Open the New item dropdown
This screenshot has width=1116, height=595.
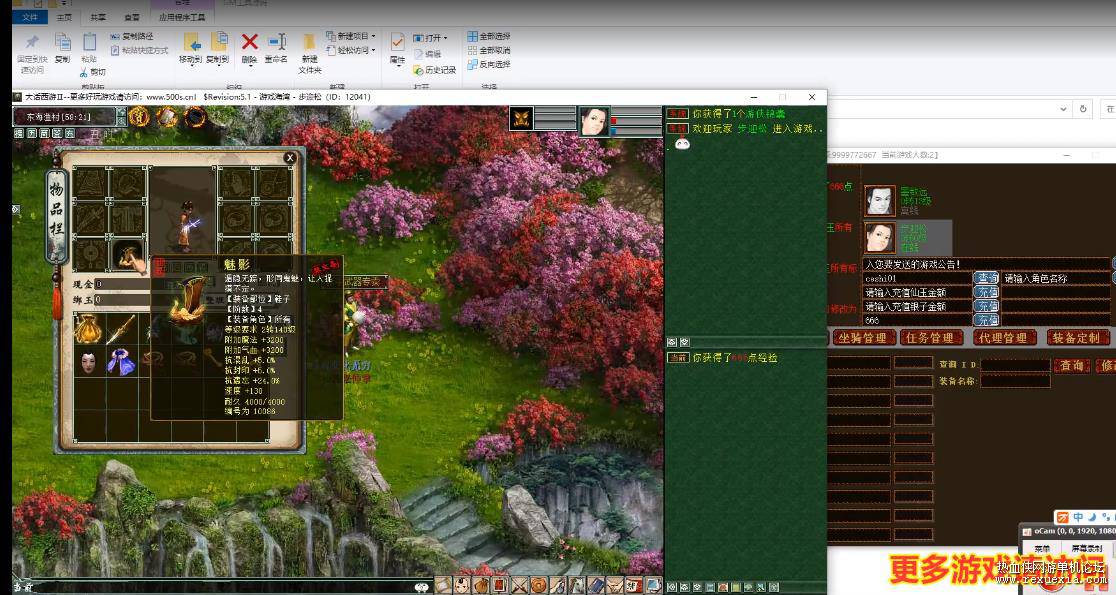[352, 36]
